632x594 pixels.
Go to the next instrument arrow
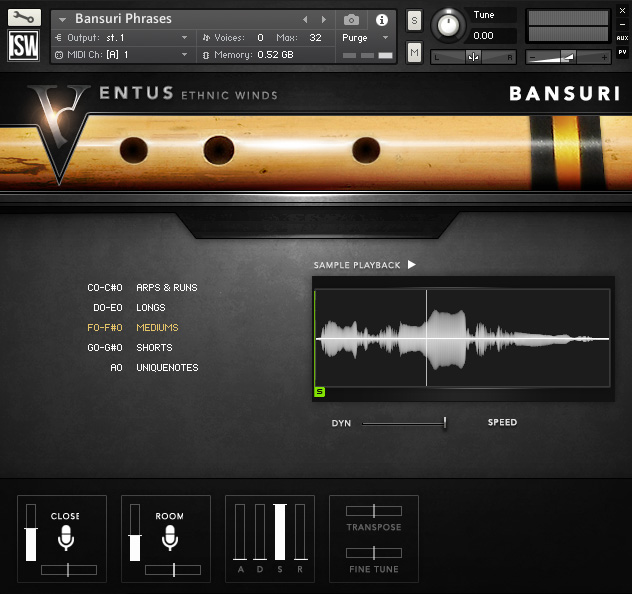click(324, 19)
